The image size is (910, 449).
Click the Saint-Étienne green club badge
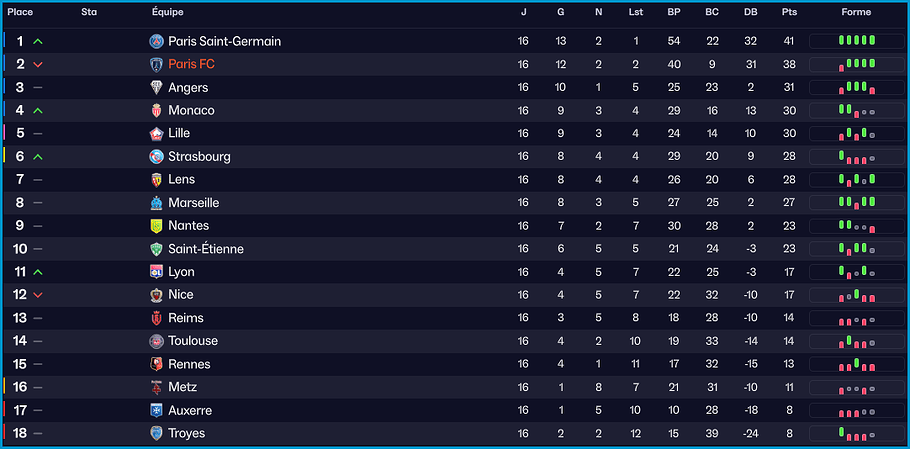coord(156,249)
